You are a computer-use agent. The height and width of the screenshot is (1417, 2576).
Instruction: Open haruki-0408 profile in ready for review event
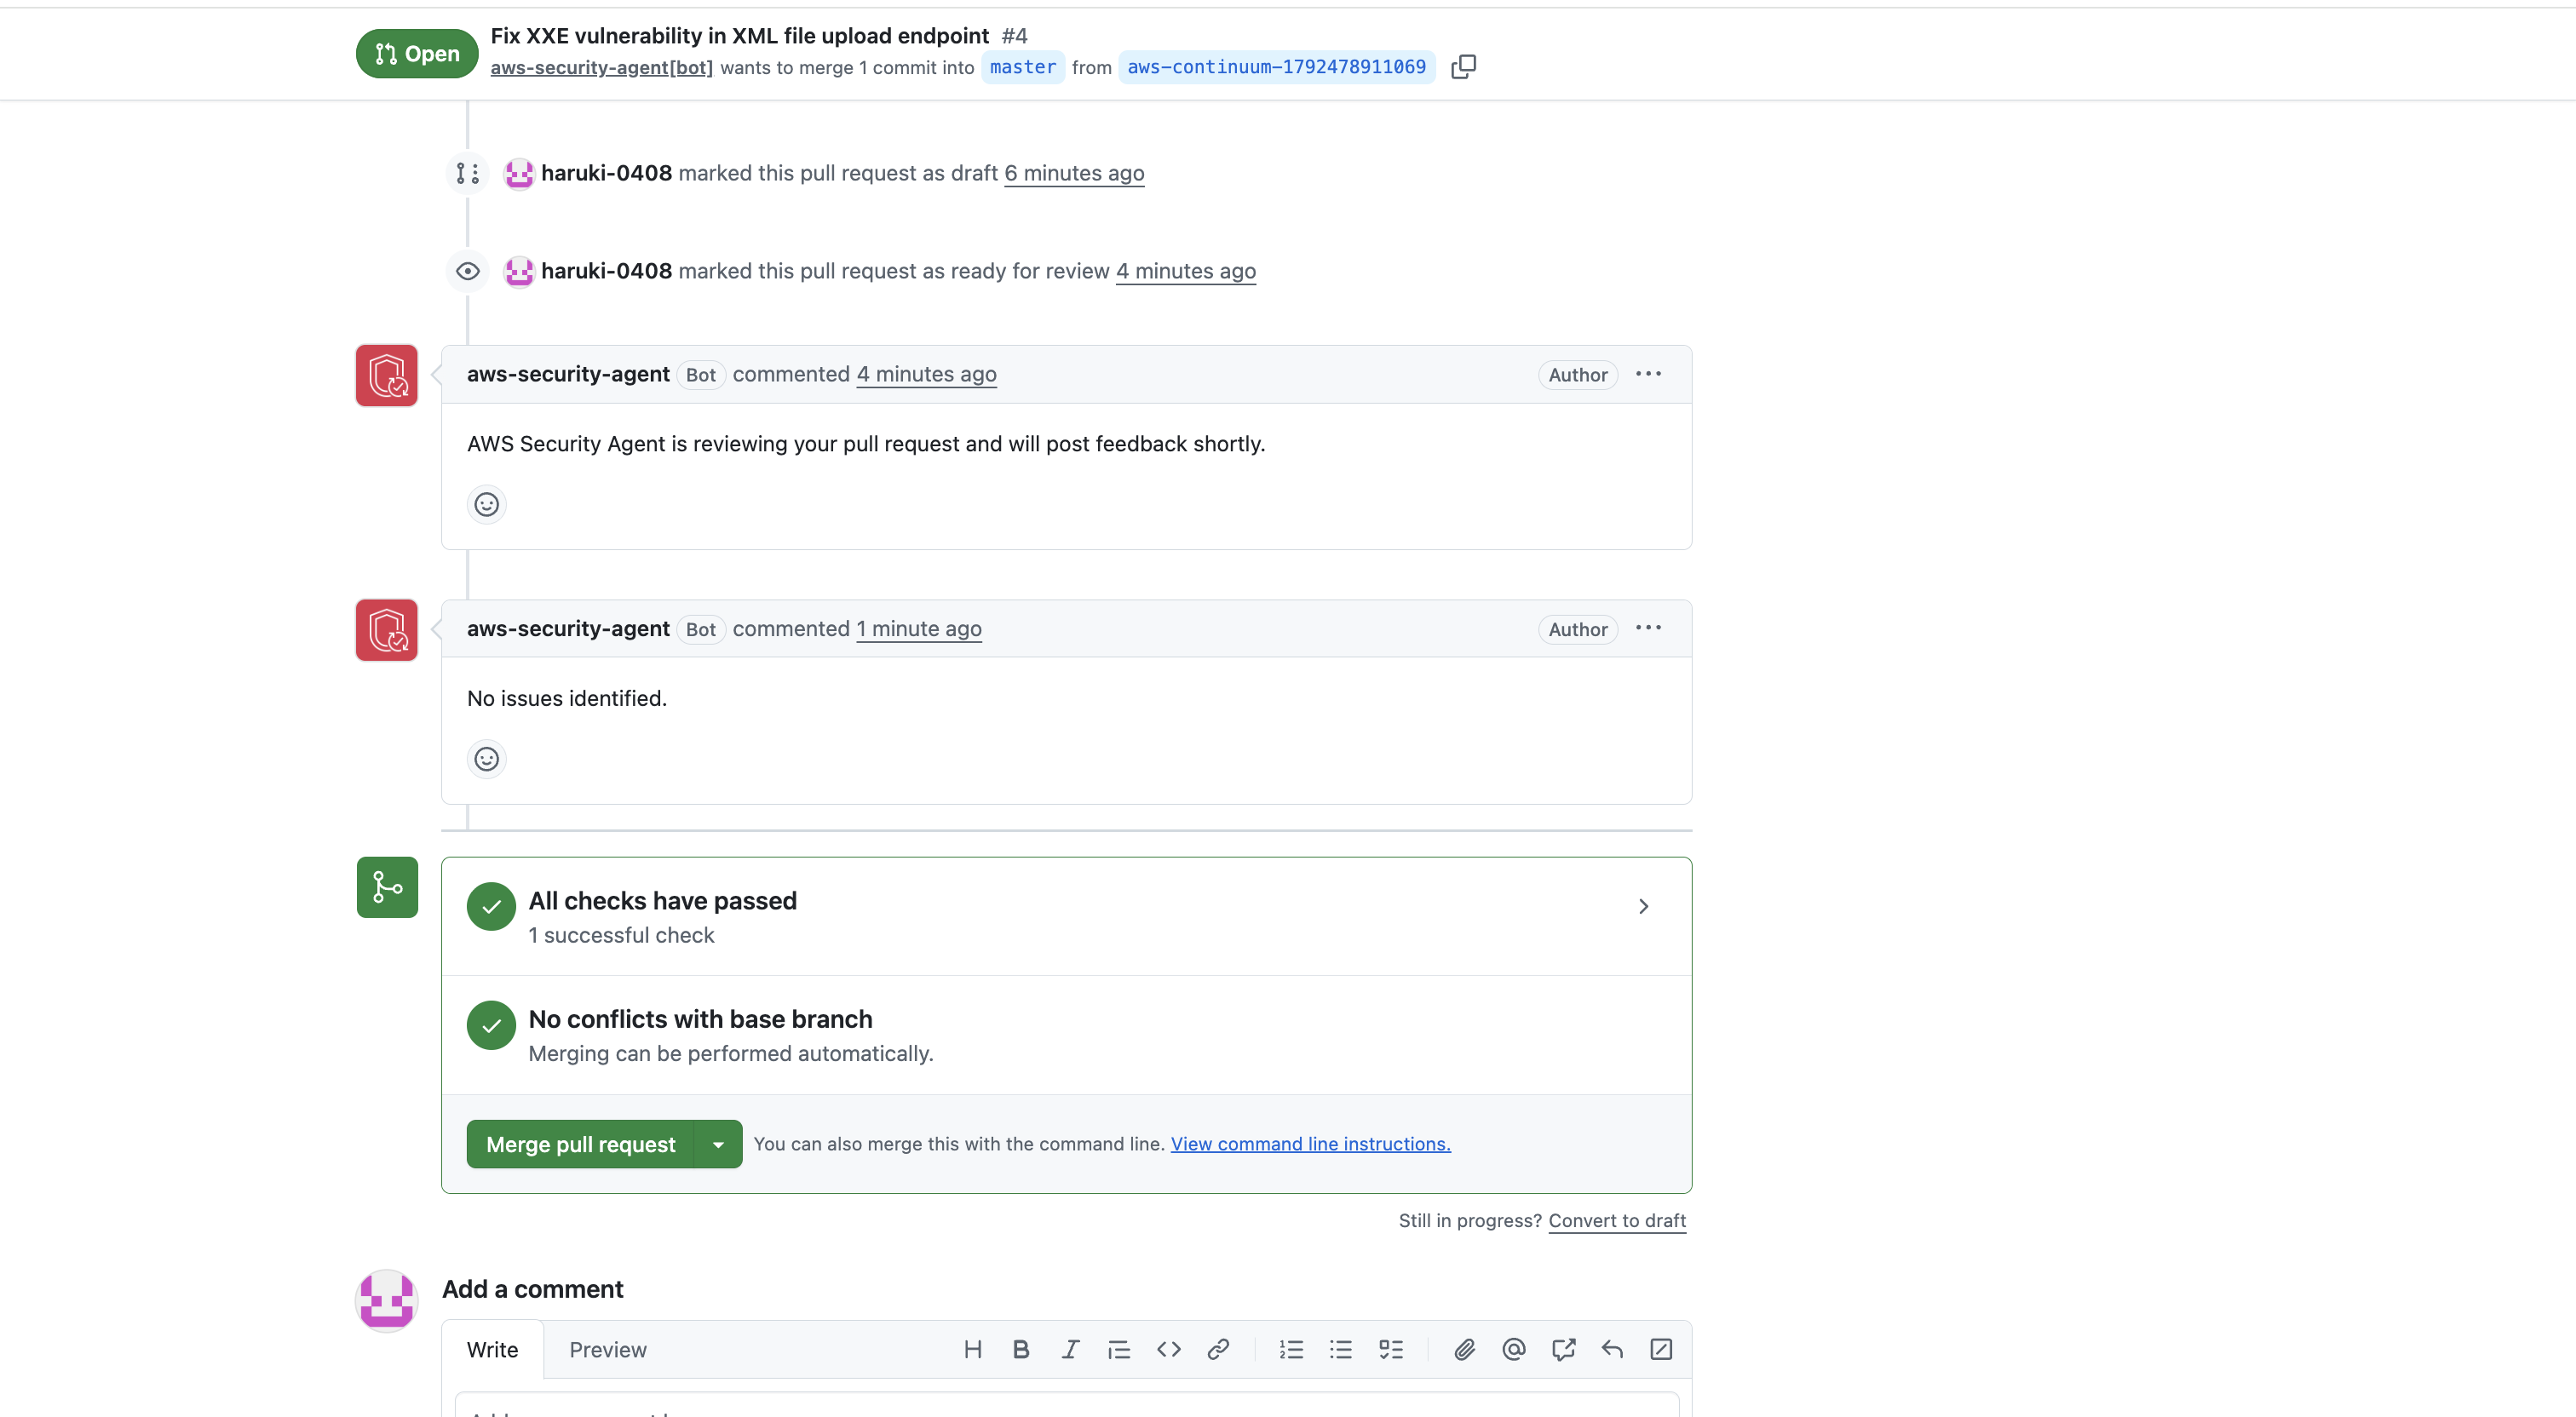(606, 271)
